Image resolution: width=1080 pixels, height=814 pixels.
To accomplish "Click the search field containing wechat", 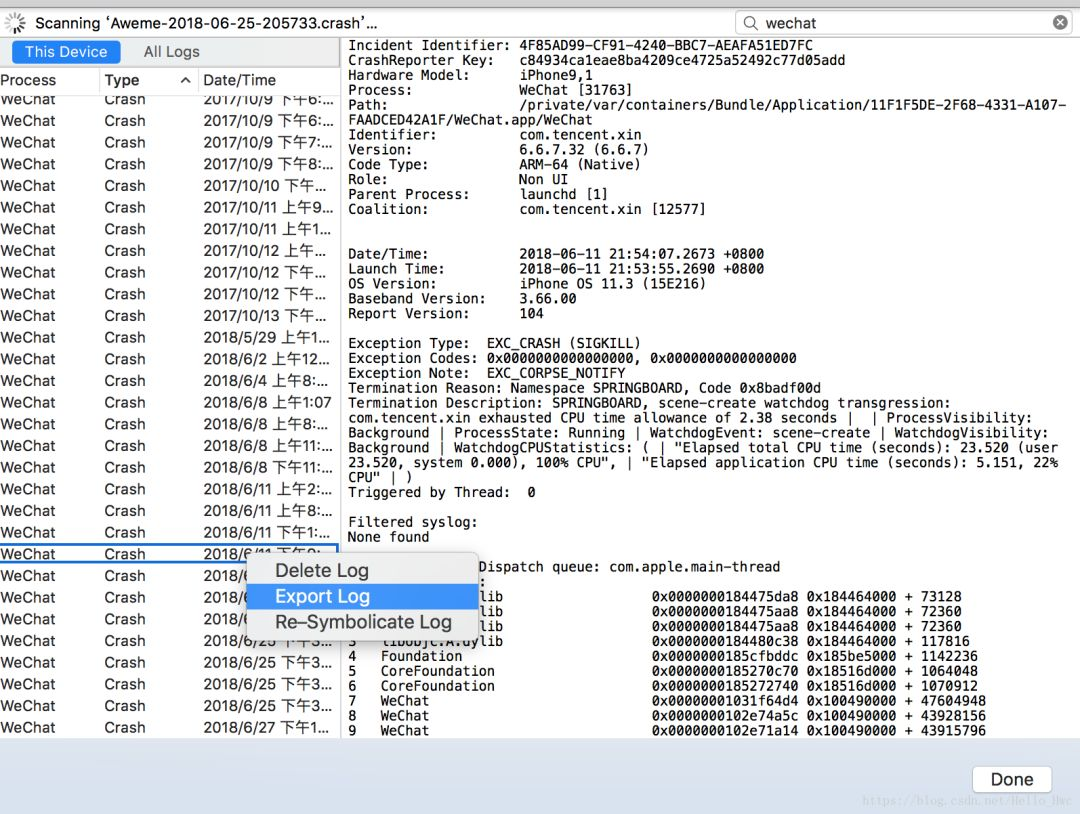I will tap(904, 23).
